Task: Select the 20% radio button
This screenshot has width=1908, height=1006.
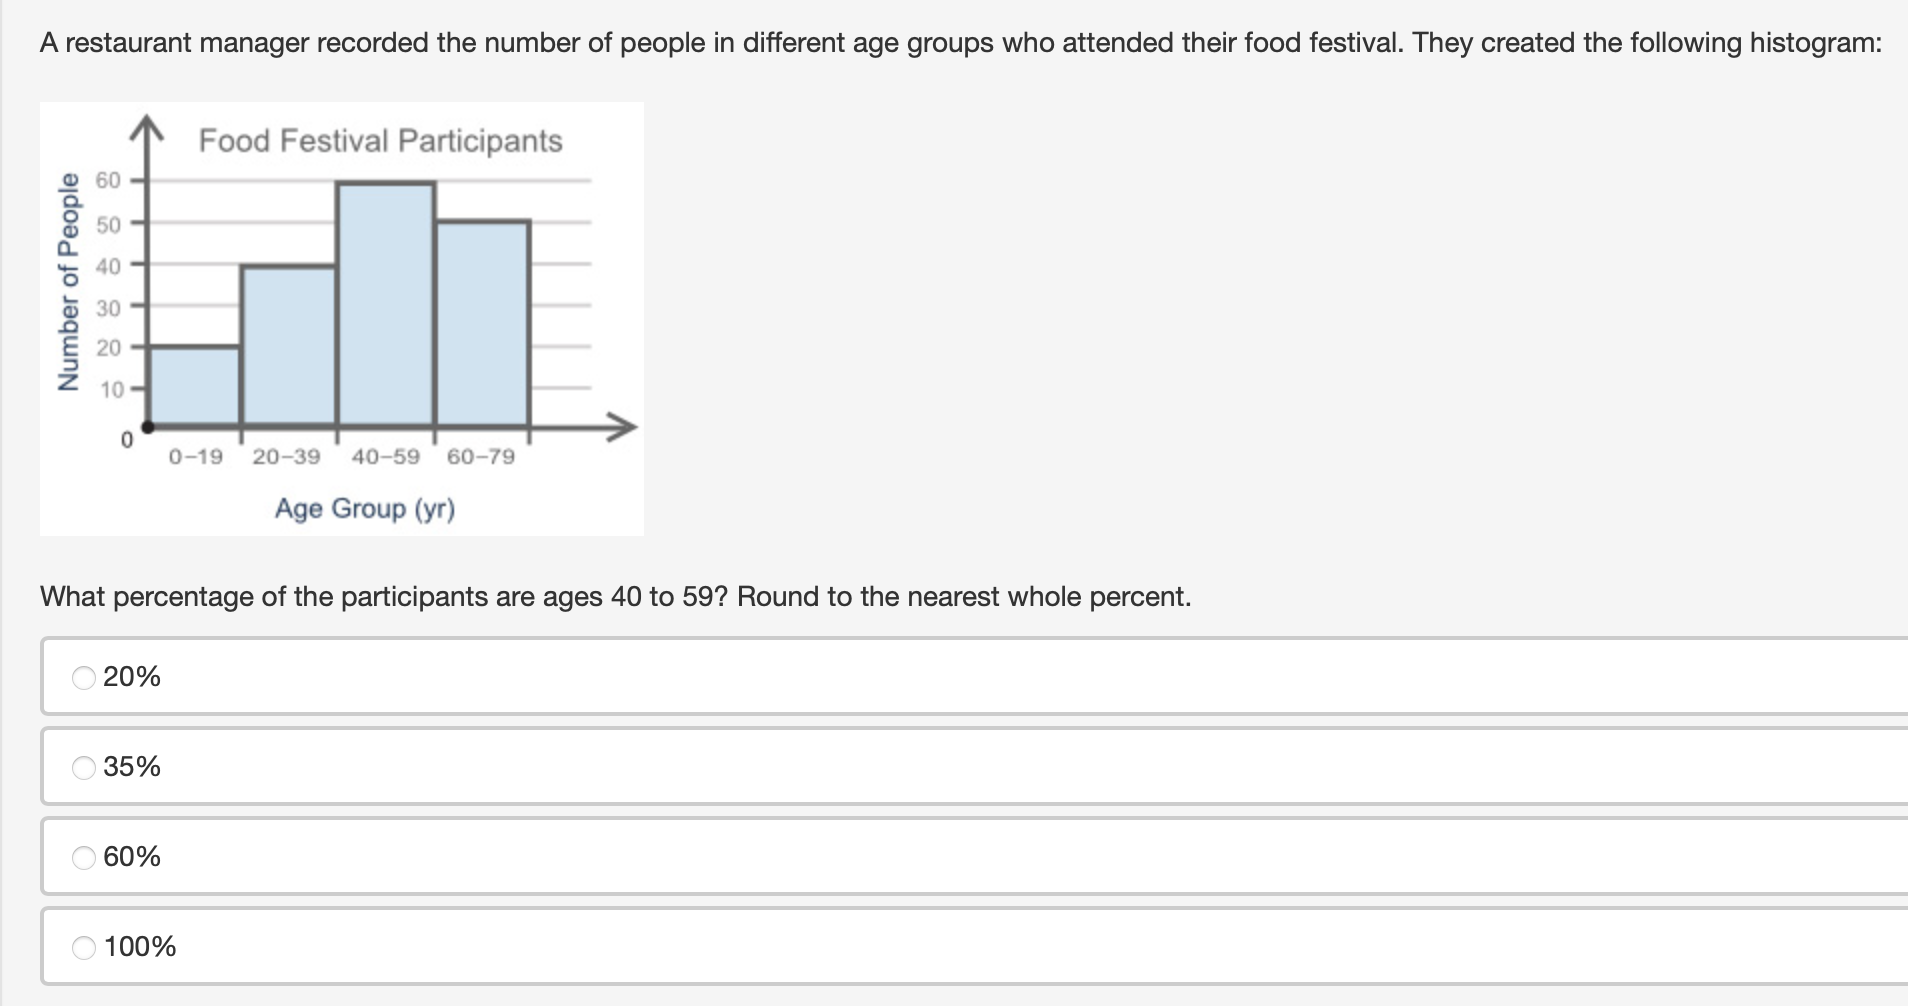Action: pyautogui.click(x=83, y=677)
